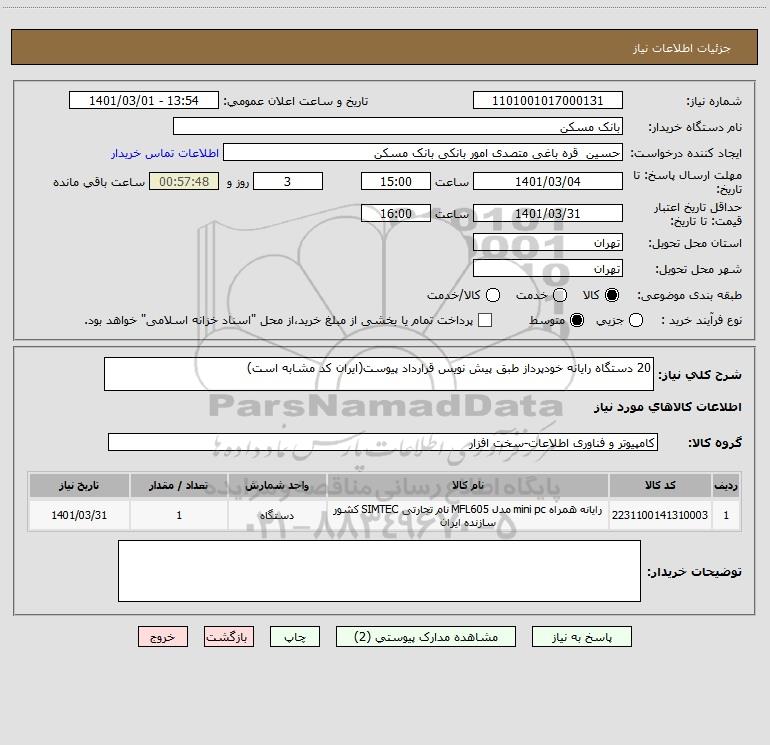Screen dimensions: 770x745
Task: Click the delivery city field تهران
Action: [548, 268]
